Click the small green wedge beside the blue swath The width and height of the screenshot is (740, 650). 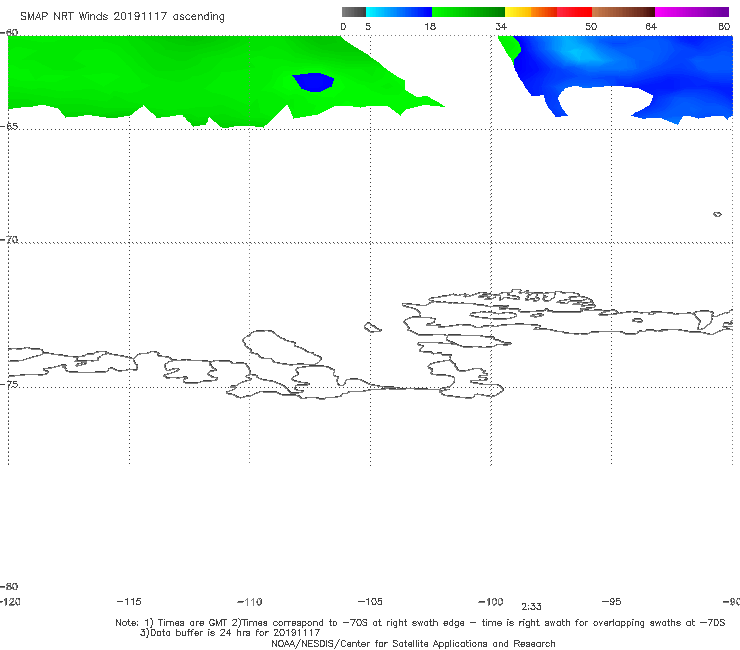[x=510, y=47]
